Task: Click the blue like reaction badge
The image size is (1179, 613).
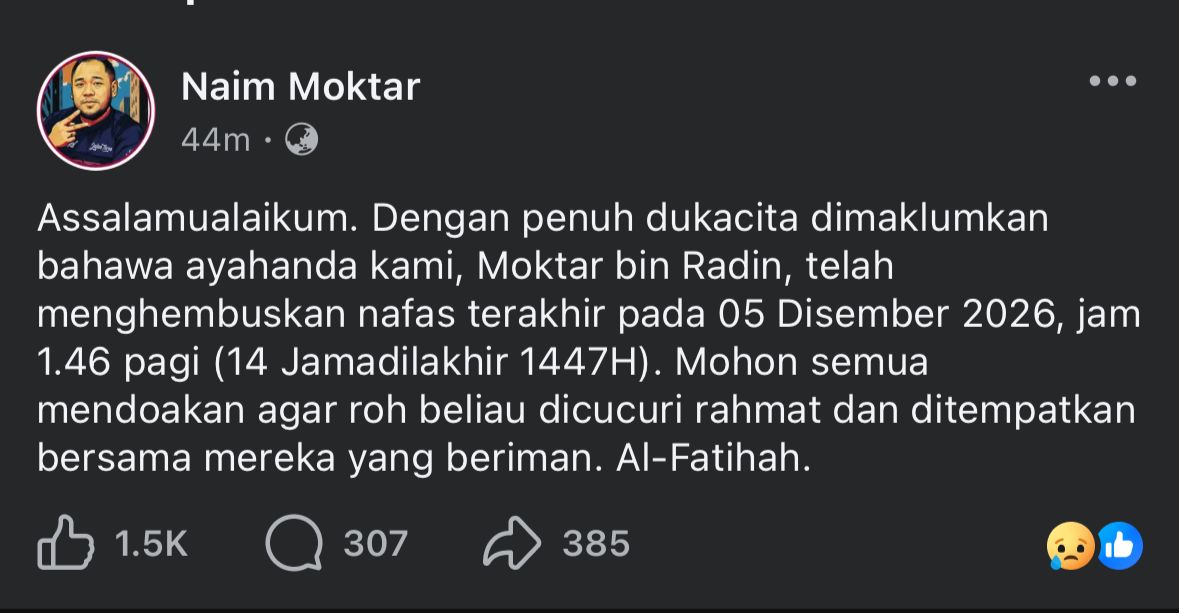Action: (1119, 546)
